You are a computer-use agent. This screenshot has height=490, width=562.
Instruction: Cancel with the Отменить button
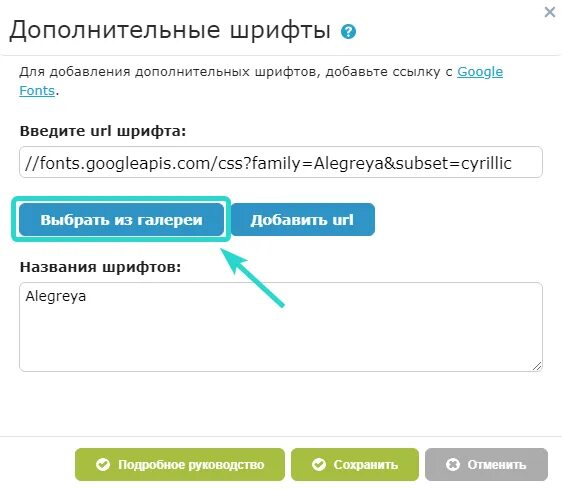[486, 465]
